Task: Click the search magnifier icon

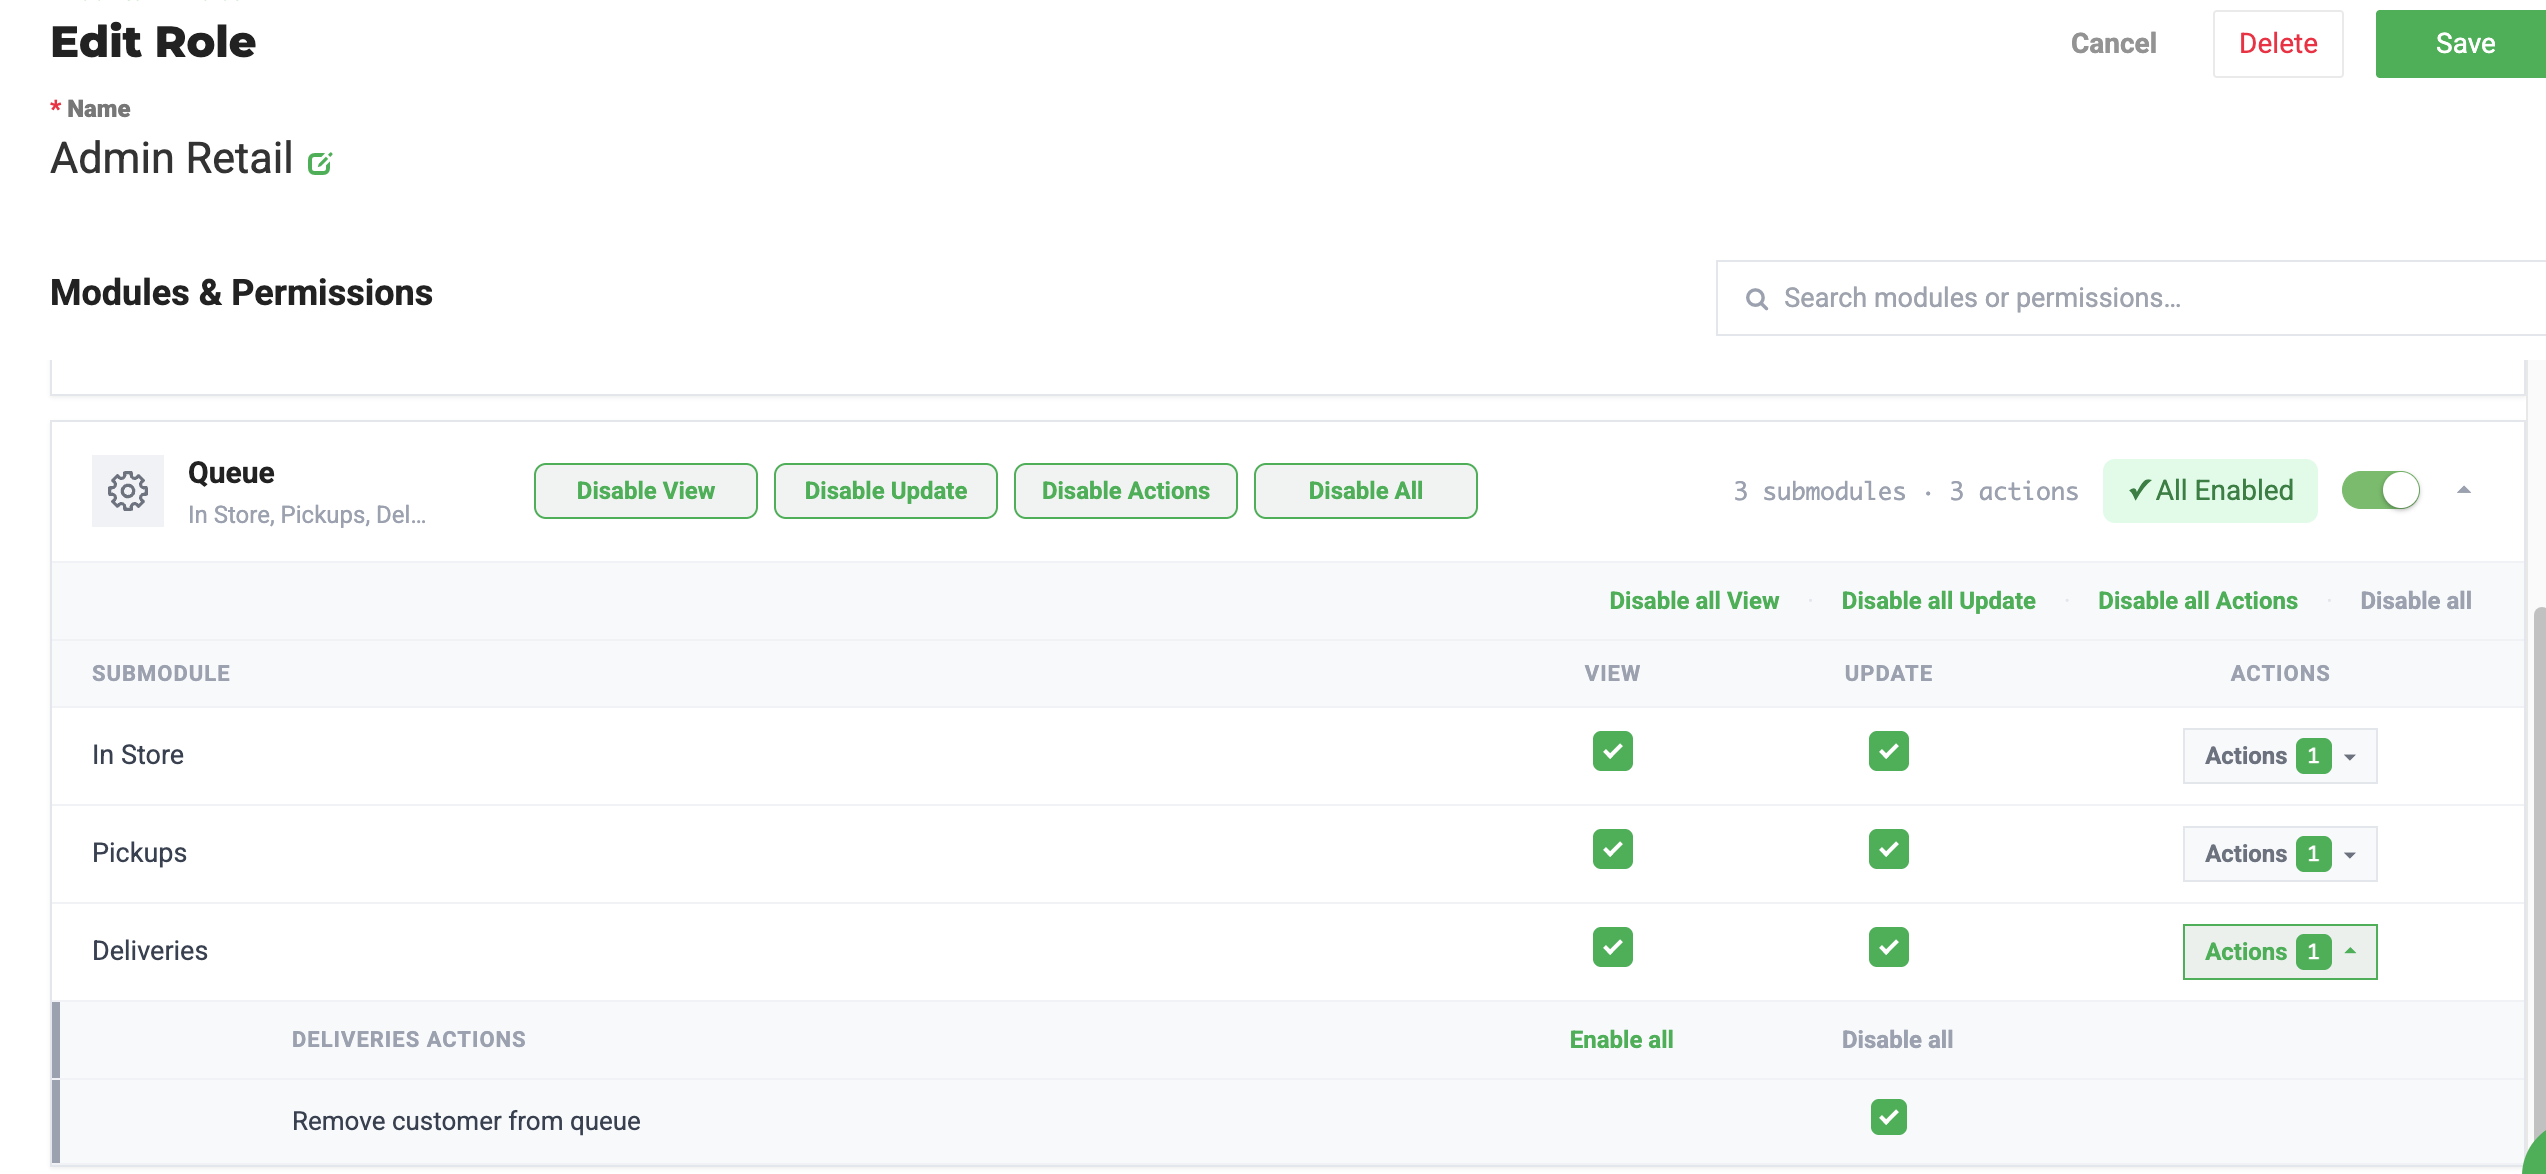Action: tap(1756, 299)
